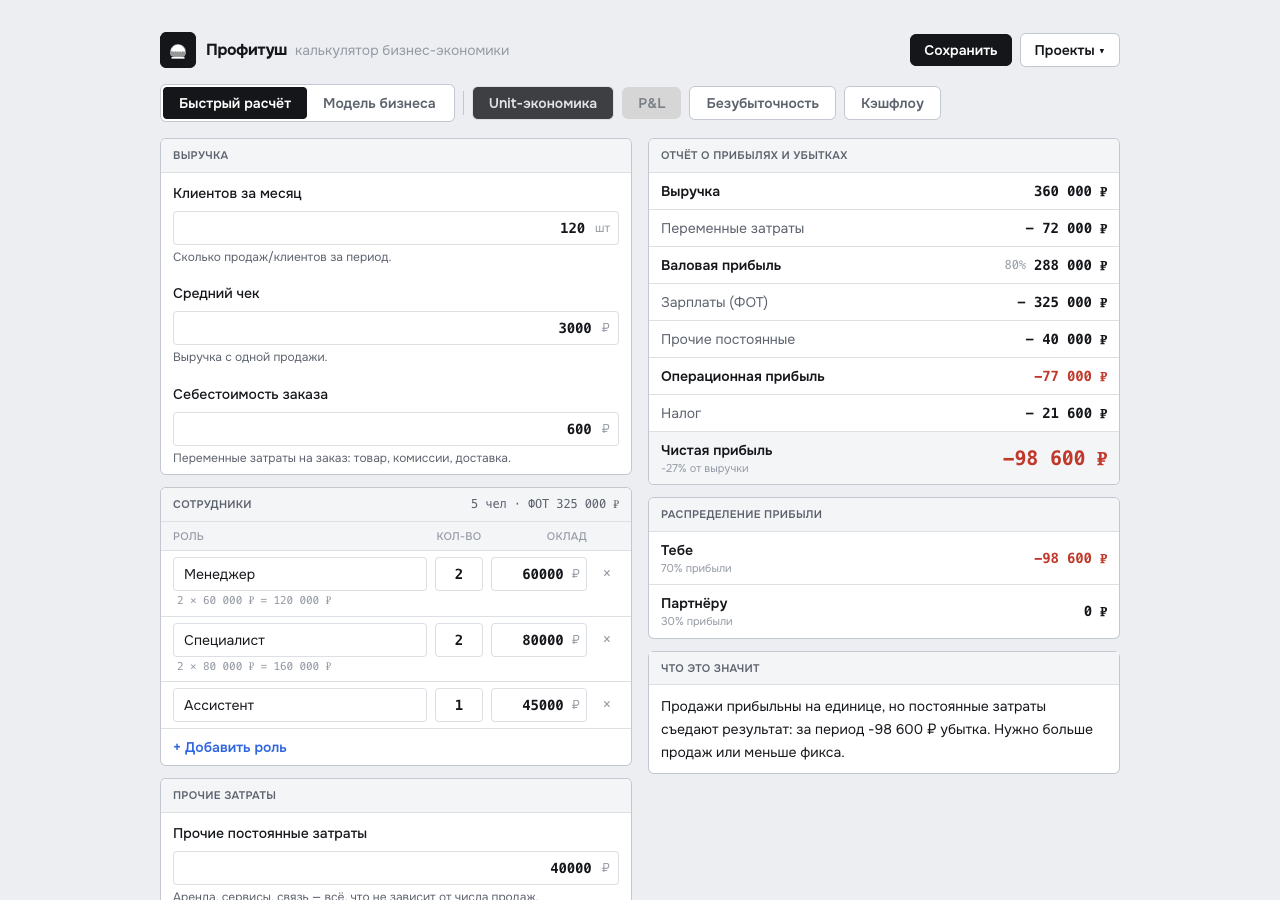Remove the Менеджер role row
The width and height of the screenshot is (1280, 900).
pos(606,574)
